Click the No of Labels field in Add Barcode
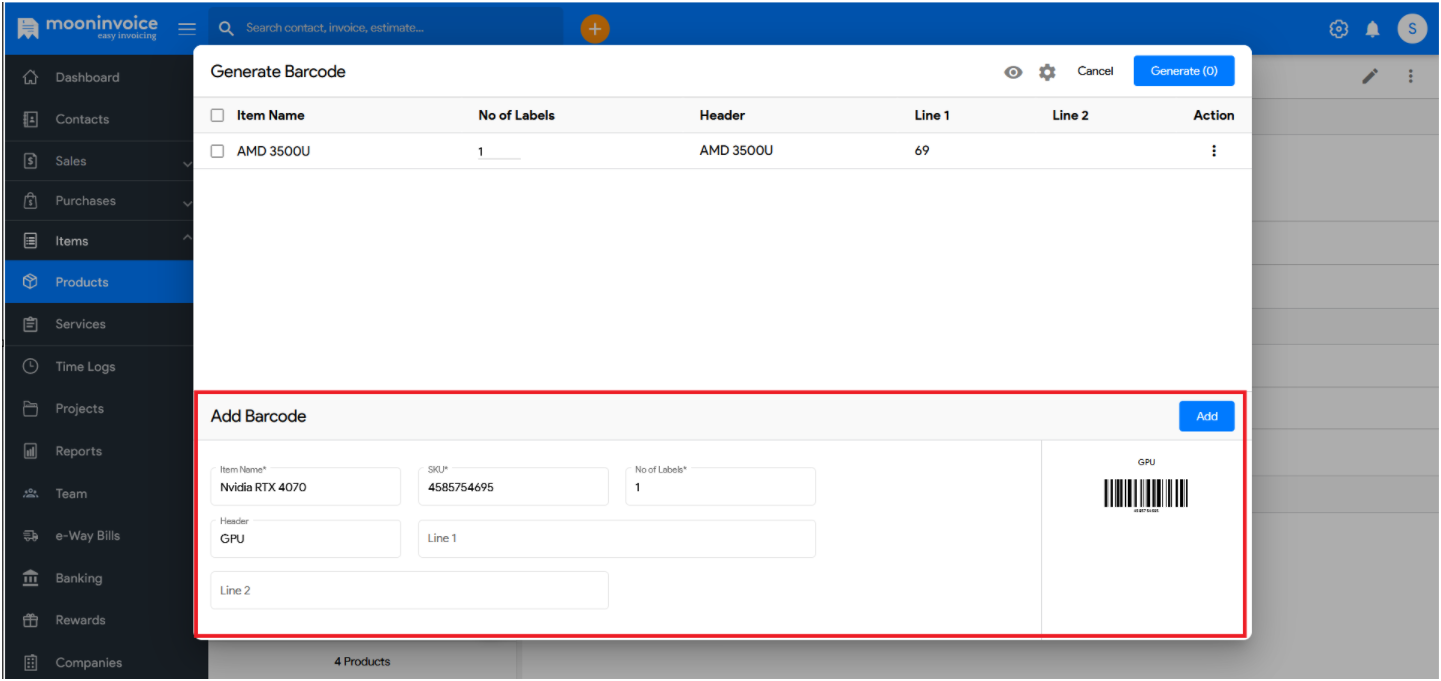 tap(721, 486)
